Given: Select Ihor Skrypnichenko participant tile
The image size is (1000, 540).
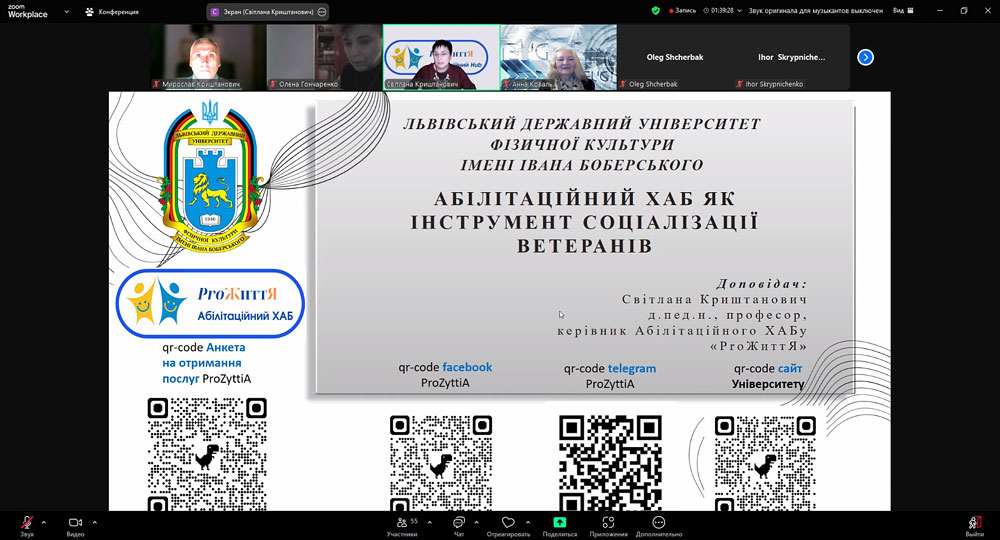Looking at the screenshot, I should pos(791,57).
